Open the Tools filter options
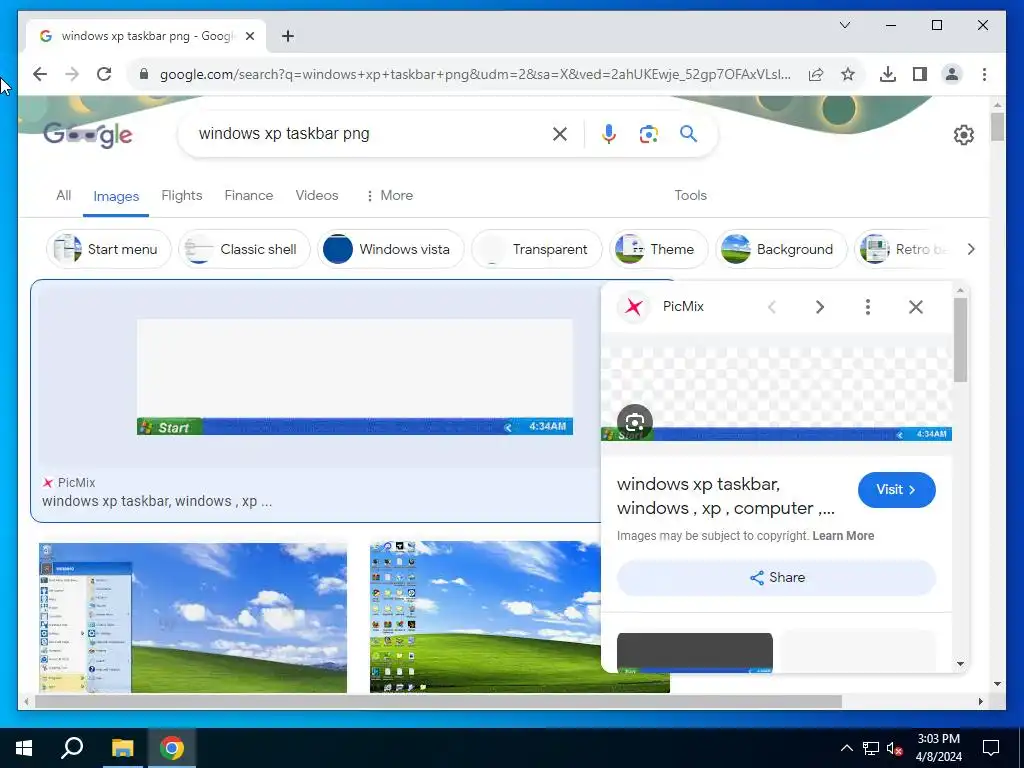The height and width of the screenshot is (768, 1024). [690, 195]
